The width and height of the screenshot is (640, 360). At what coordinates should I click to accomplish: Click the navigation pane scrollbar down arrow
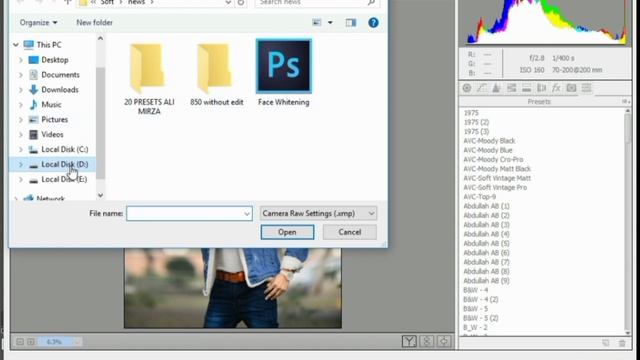(x=100, y=196)
